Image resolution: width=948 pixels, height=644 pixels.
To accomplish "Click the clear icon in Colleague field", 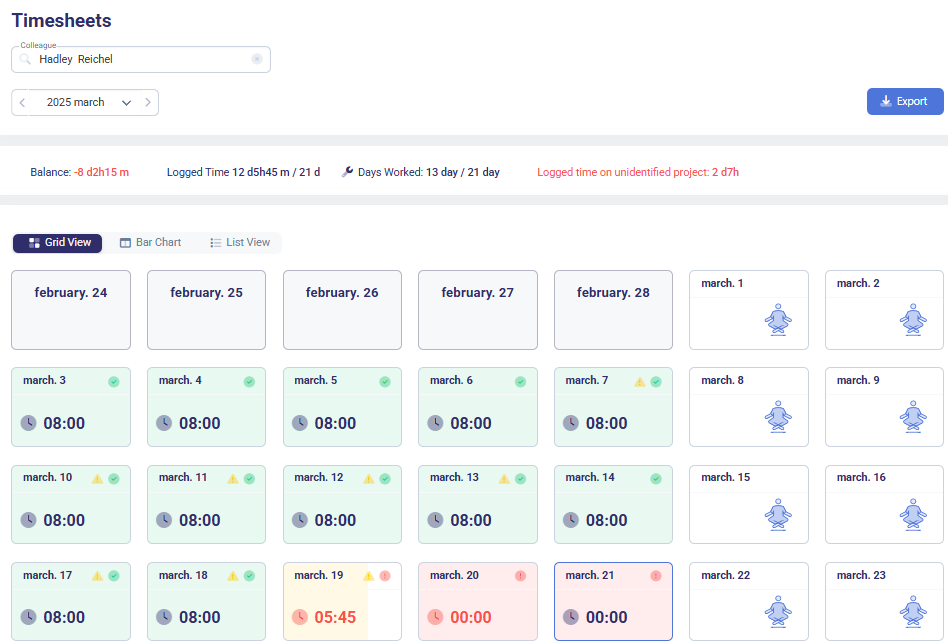I will pyautogui.click(x=257, y=59).
